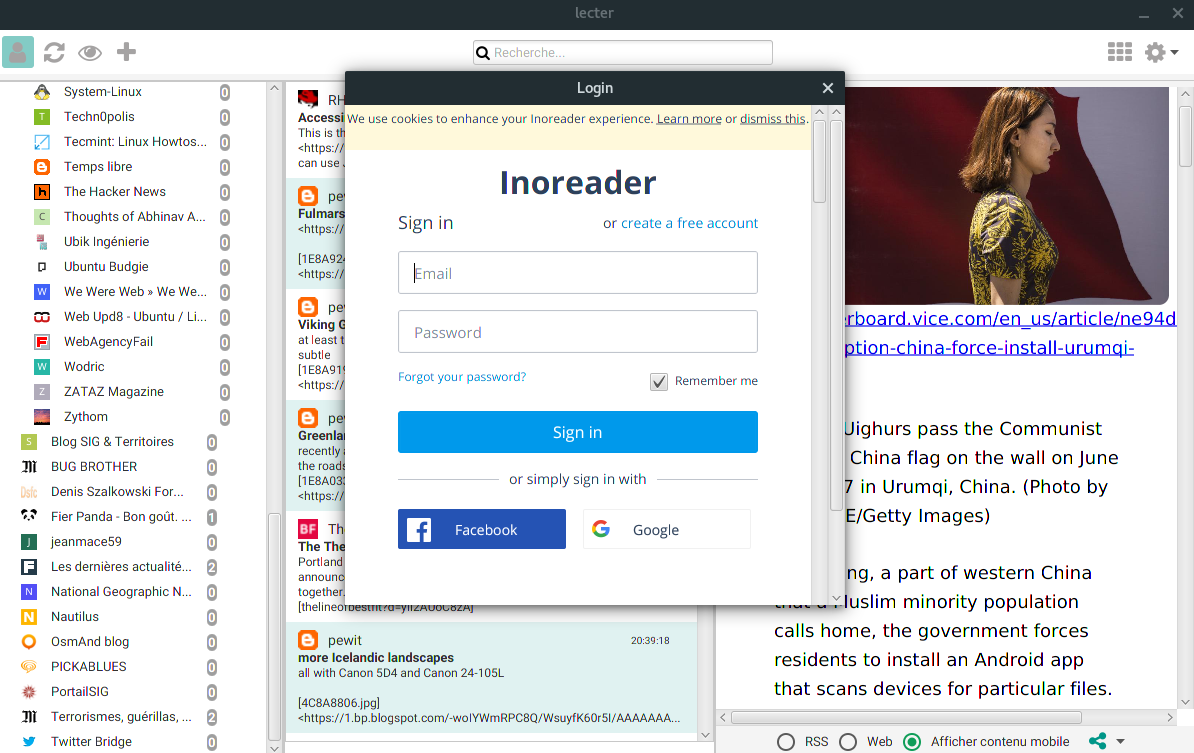Screen dimensions: 1194x753
Task: Refresh feeds with the sync icon
Action: 54,52
